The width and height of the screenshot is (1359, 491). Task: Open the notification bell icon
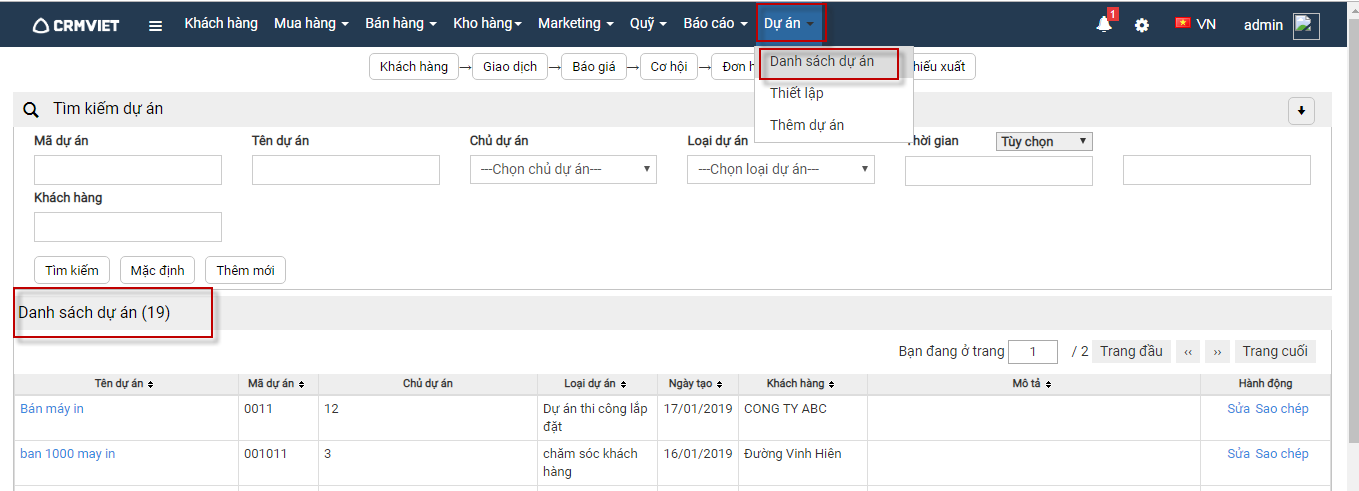(x=1104, y=25)
